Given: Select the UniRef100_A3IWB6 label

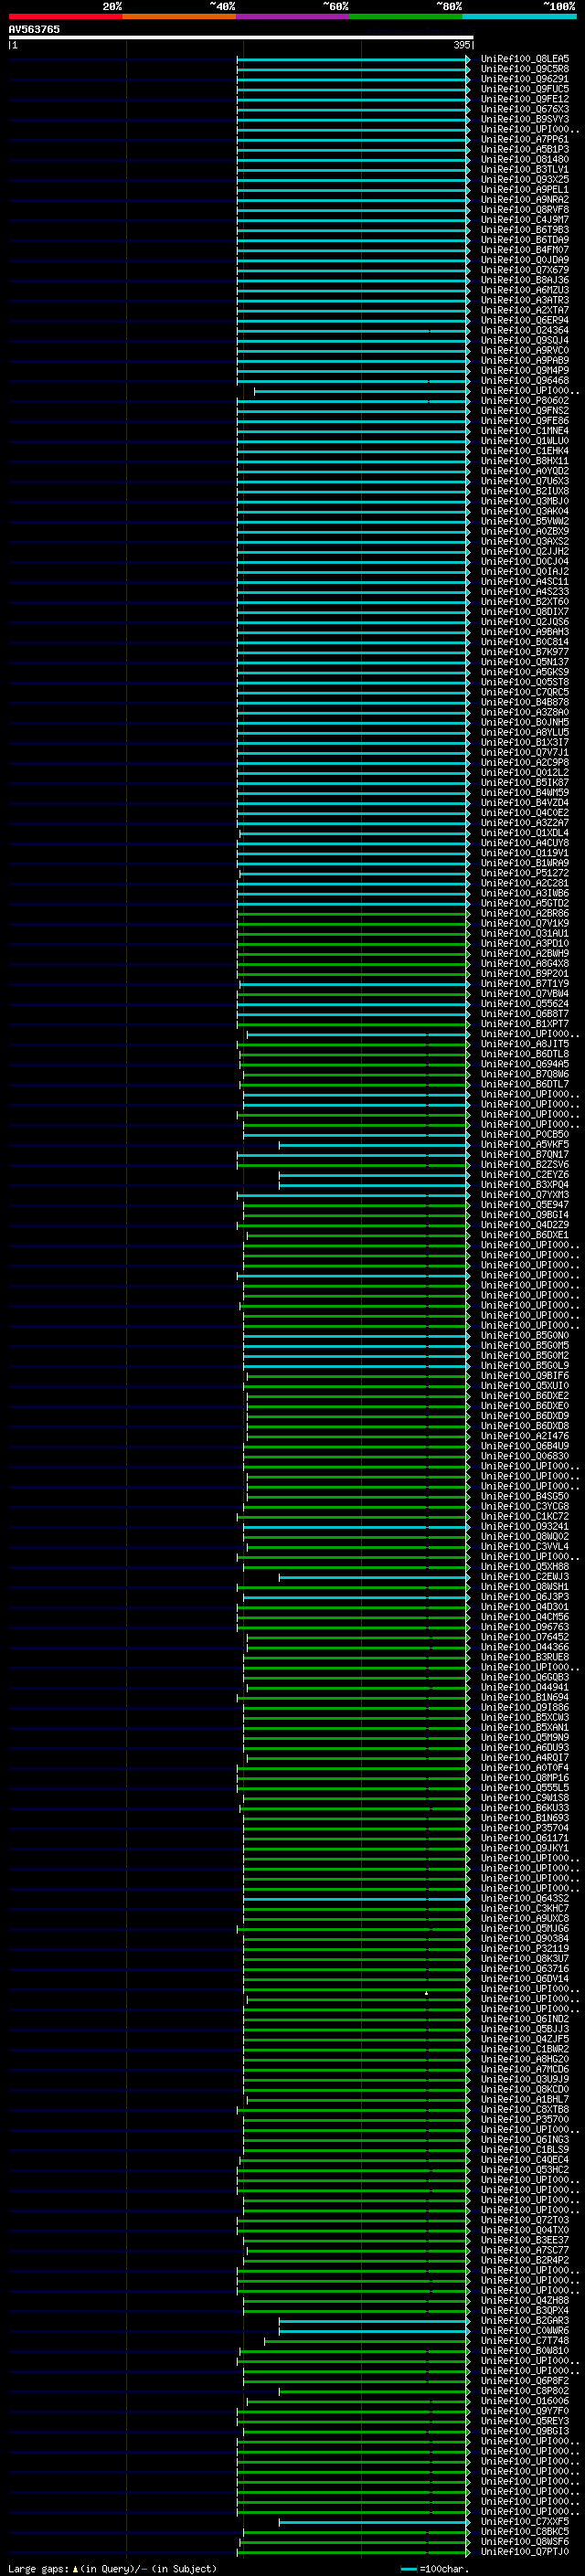Looking at the screenshot, I should click(x=524, y=893).
